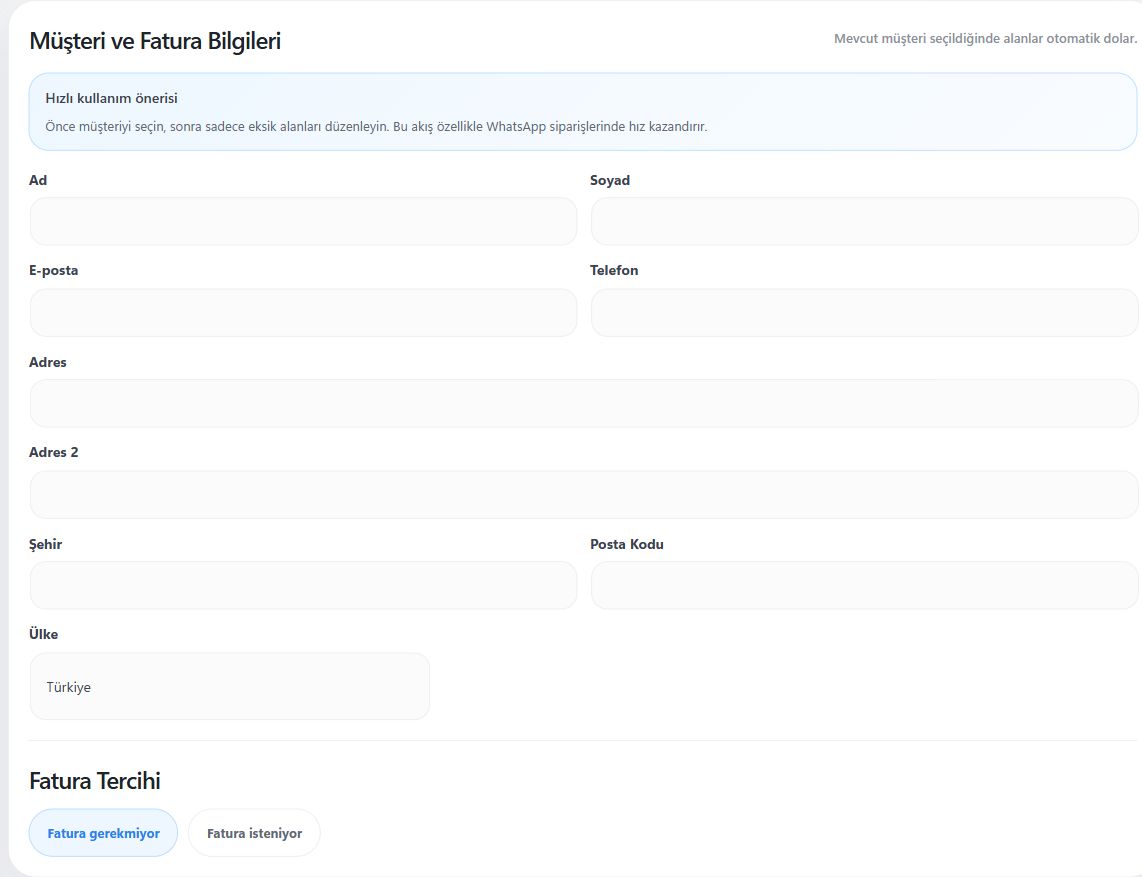Click the Mevcut müşteri seçildiğinde hint text
This screenshot has height=877, width=1142.
(985, 39)
